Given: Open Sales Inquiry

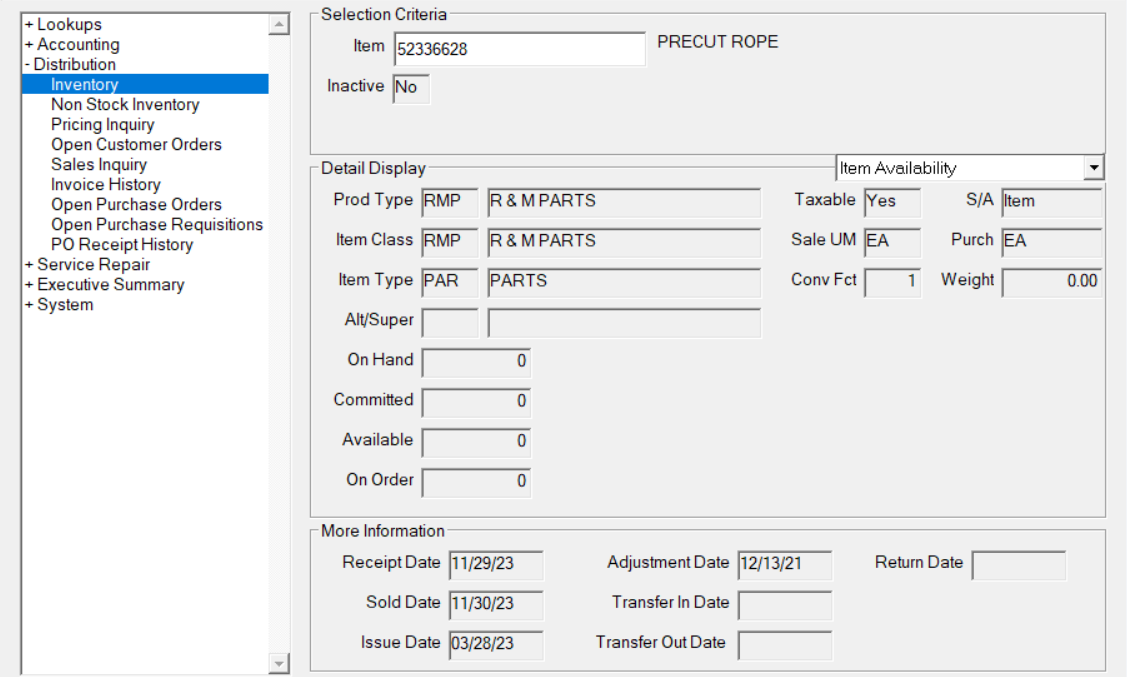Looking at the screenshot, I should (99, 165).
